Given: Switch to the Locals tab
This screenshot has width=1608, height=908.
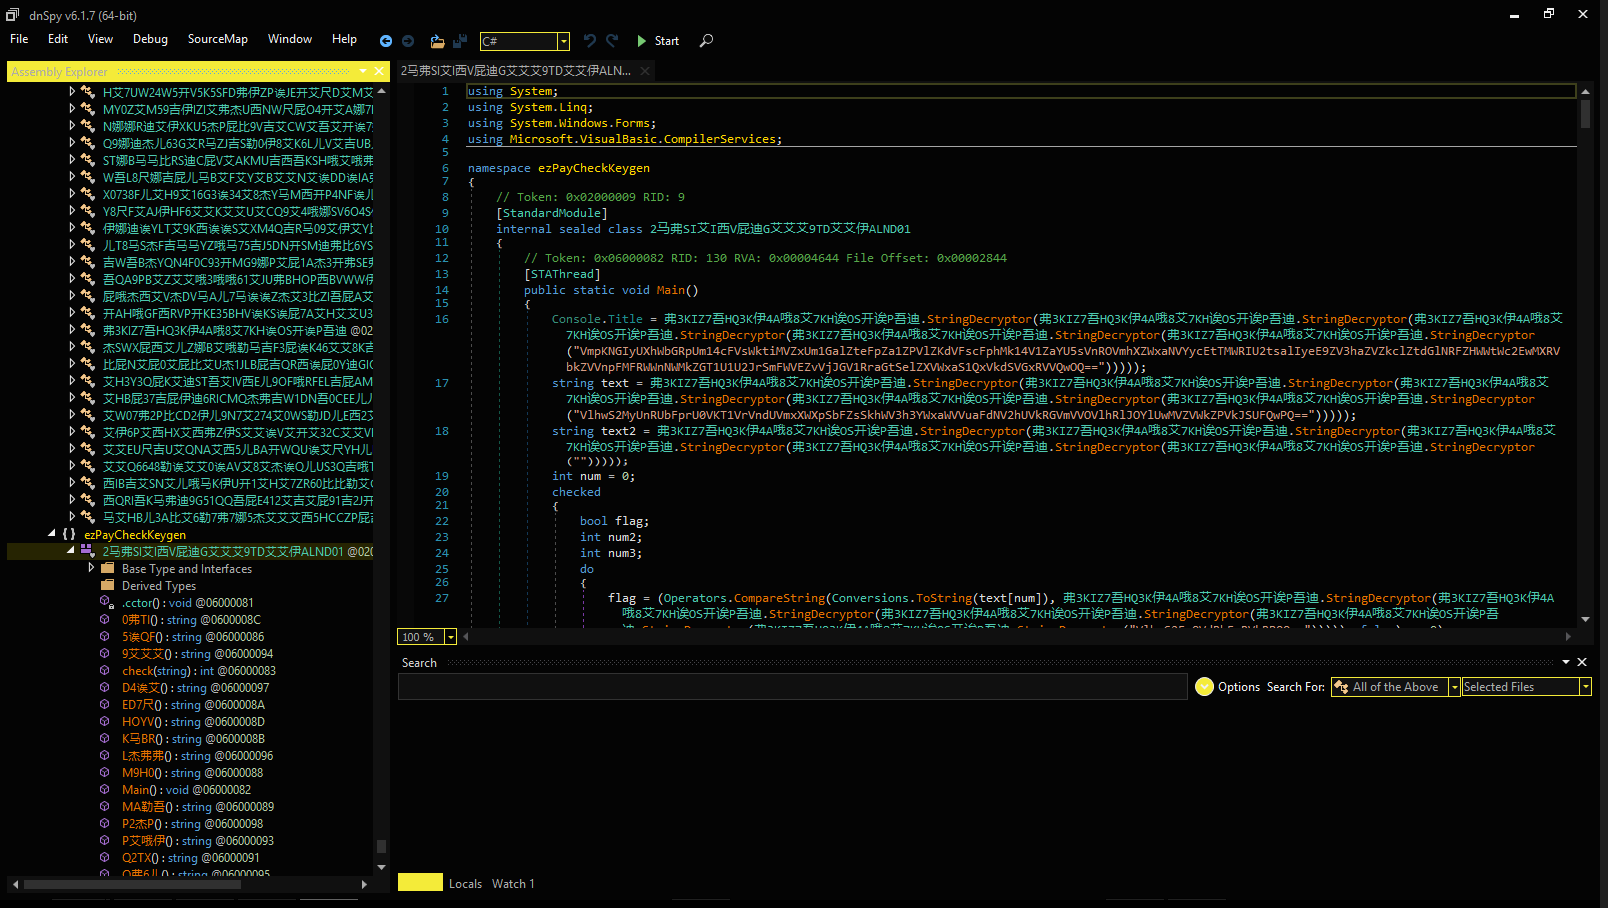Looking at the screenshot, I should pyautogui.click(x=465, y=884).
